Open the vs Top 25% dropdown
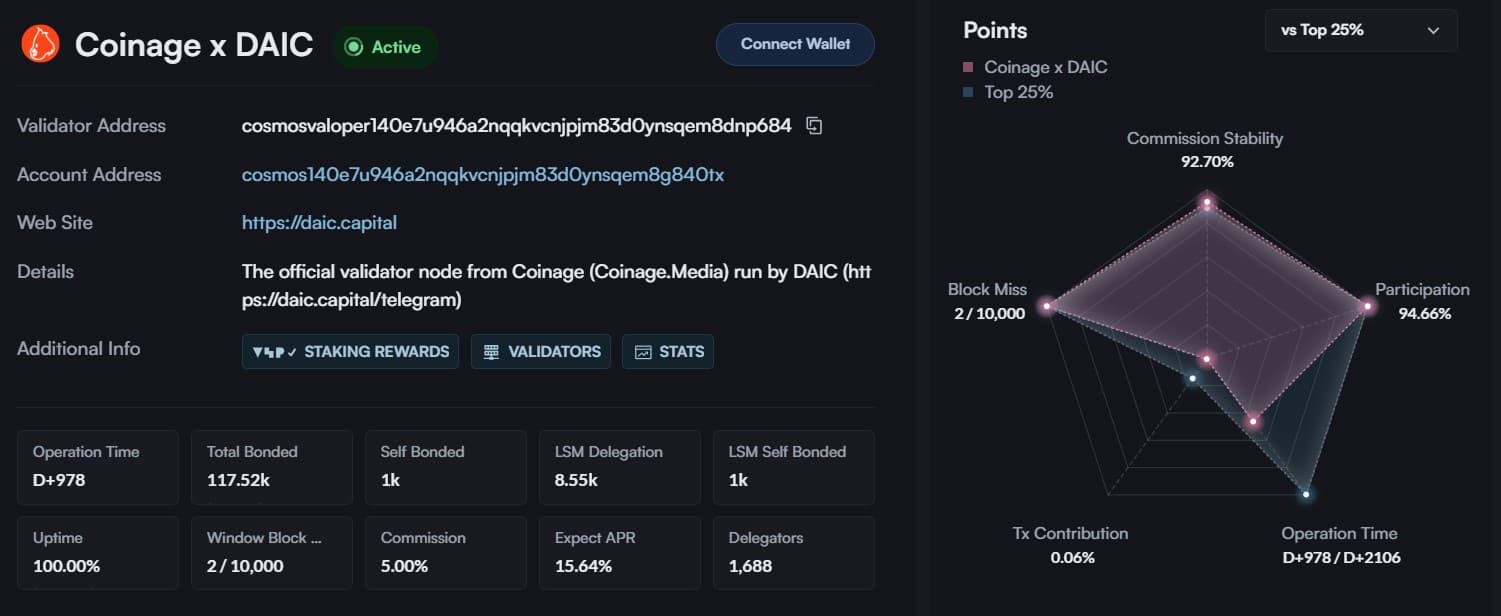 1360,30
